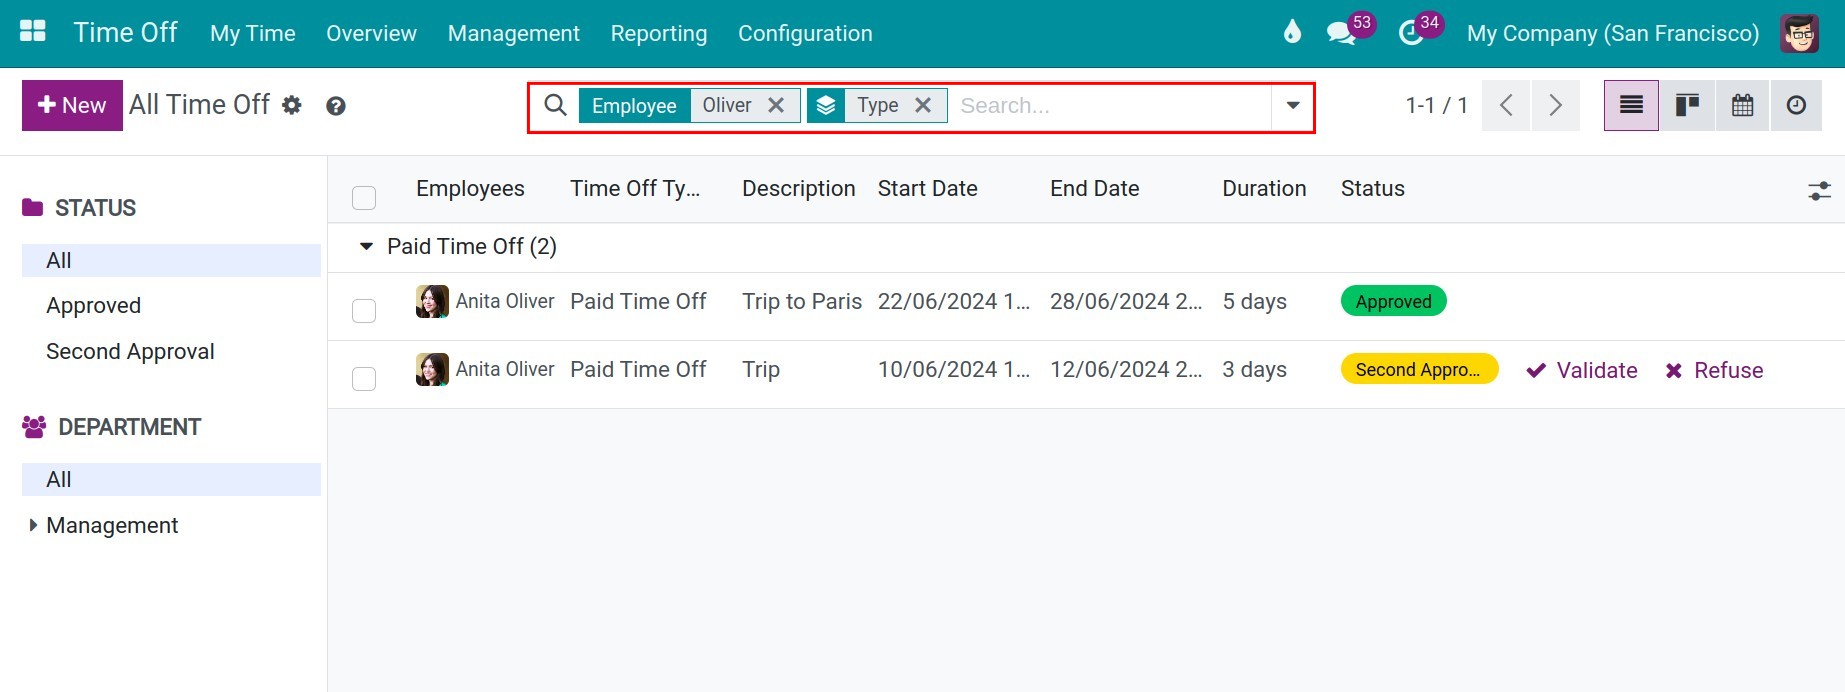Switch to list view
The width and height of the screenshot is (1845, 692).
[x=1631, y=105]
